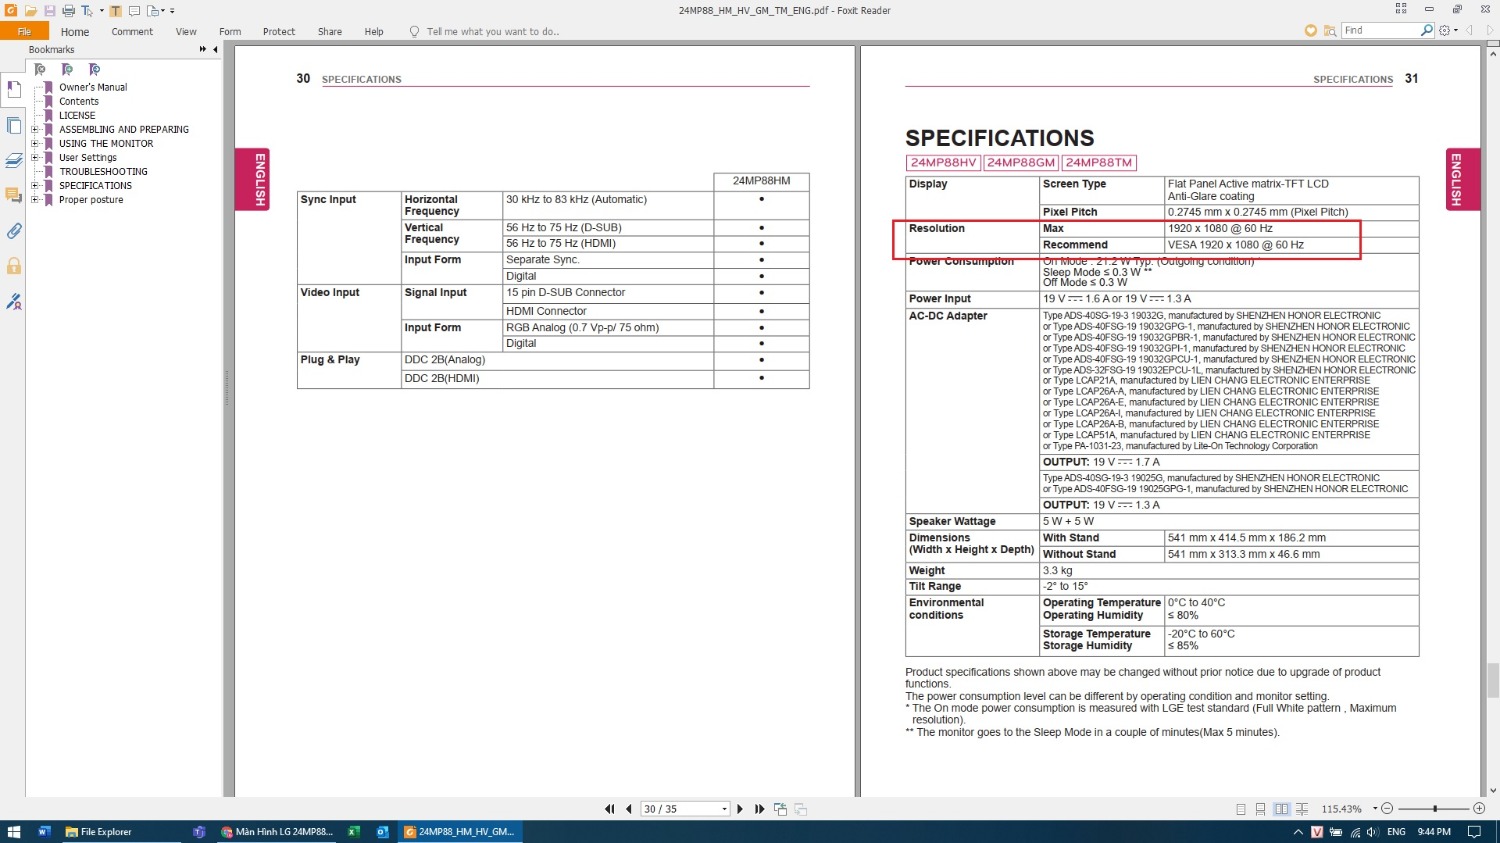
Task: Open the Layers panel in sidebar
Action: pyautogui.click(x=14, y=160)
